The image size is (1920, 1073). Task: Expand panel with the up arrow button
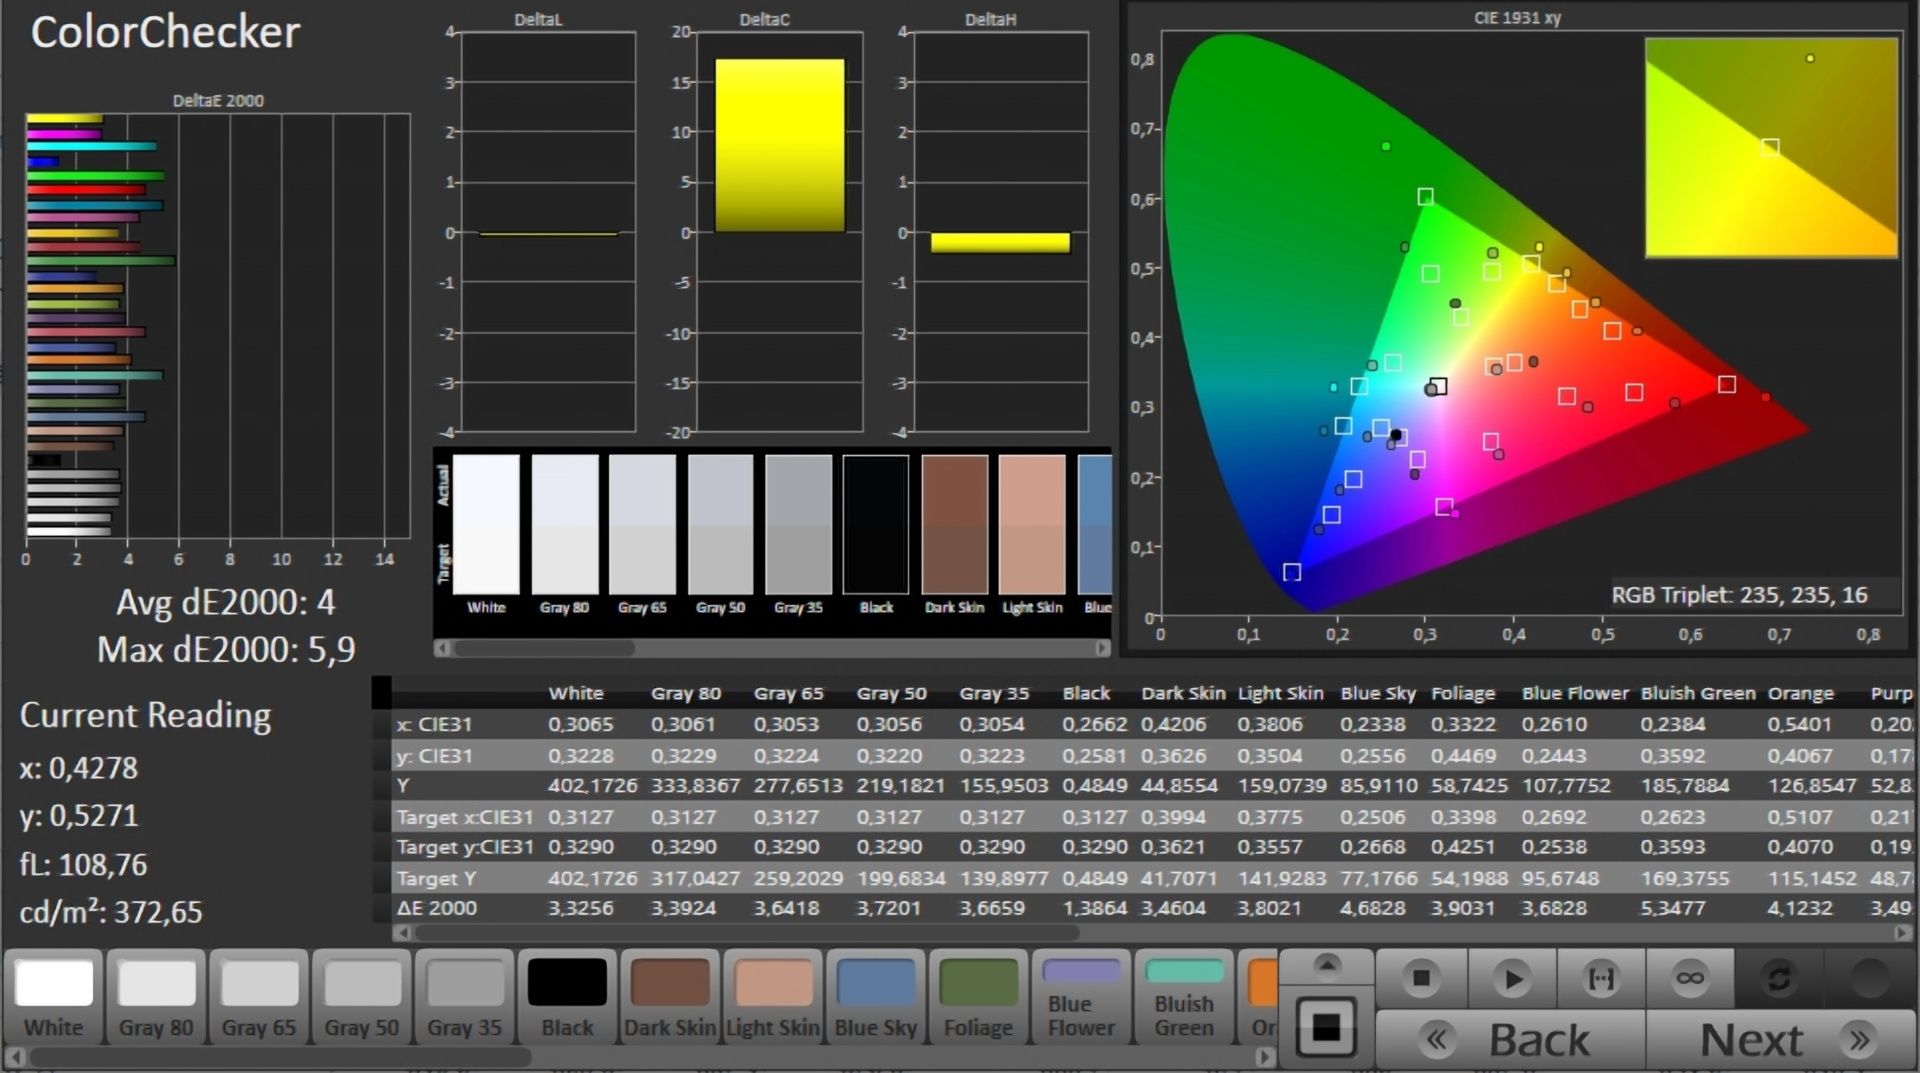[x=1326, y=964]
